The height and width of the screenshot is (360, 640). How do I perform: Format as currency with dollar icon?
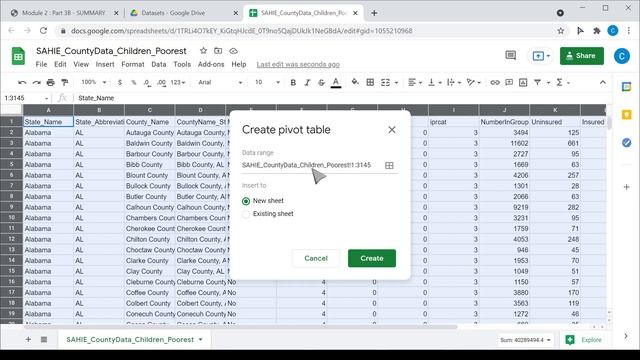pyautogui.click(x=120, y=82)
